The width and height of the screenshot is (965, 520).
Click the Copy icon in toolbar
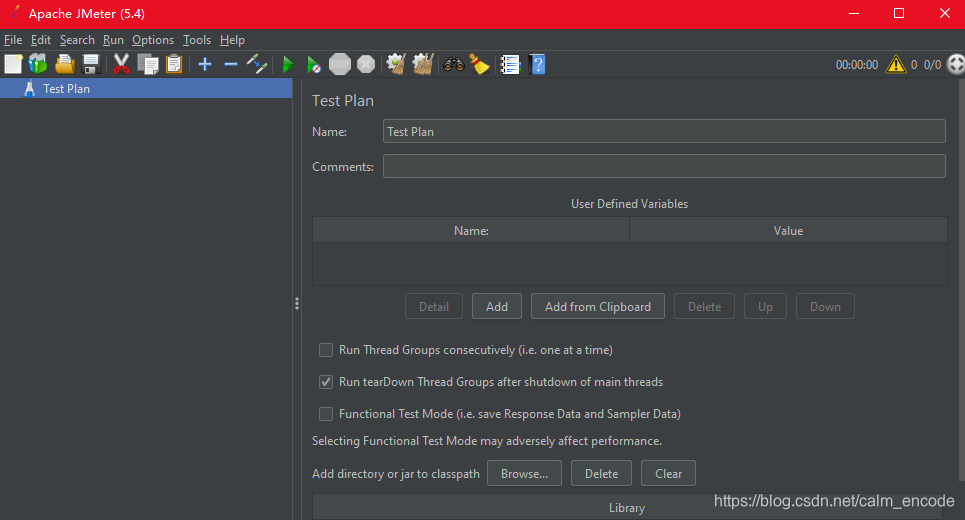click(148, 64)
